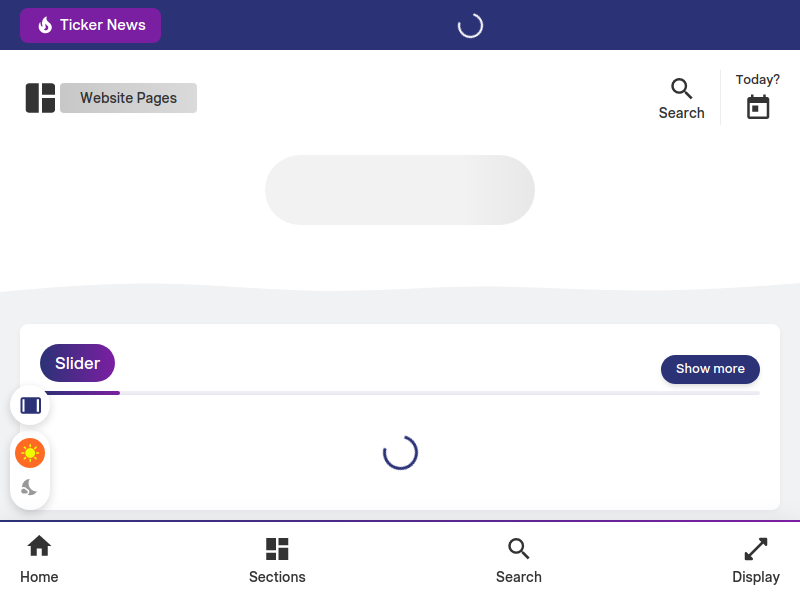Click the Ticker News flame badge
Screen dimensions: 800x600
pyautogui.click(x=90, y=25)
